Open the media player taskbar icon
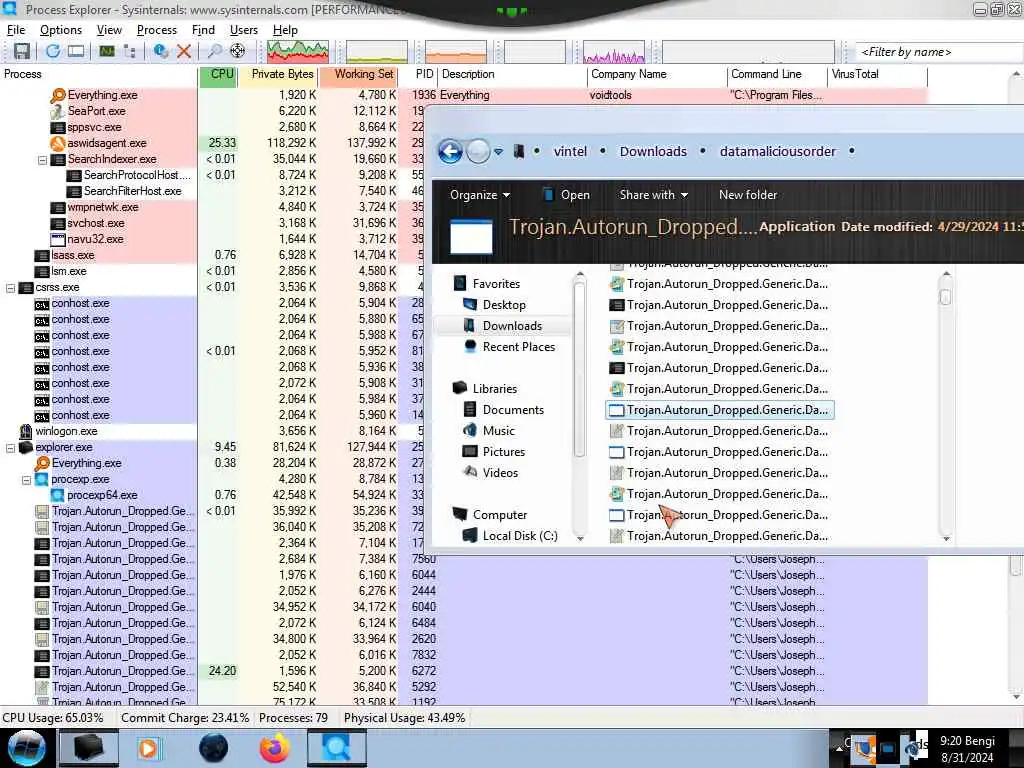The width and height of the screenshot is (1024, 768). (x=150, y=748)
